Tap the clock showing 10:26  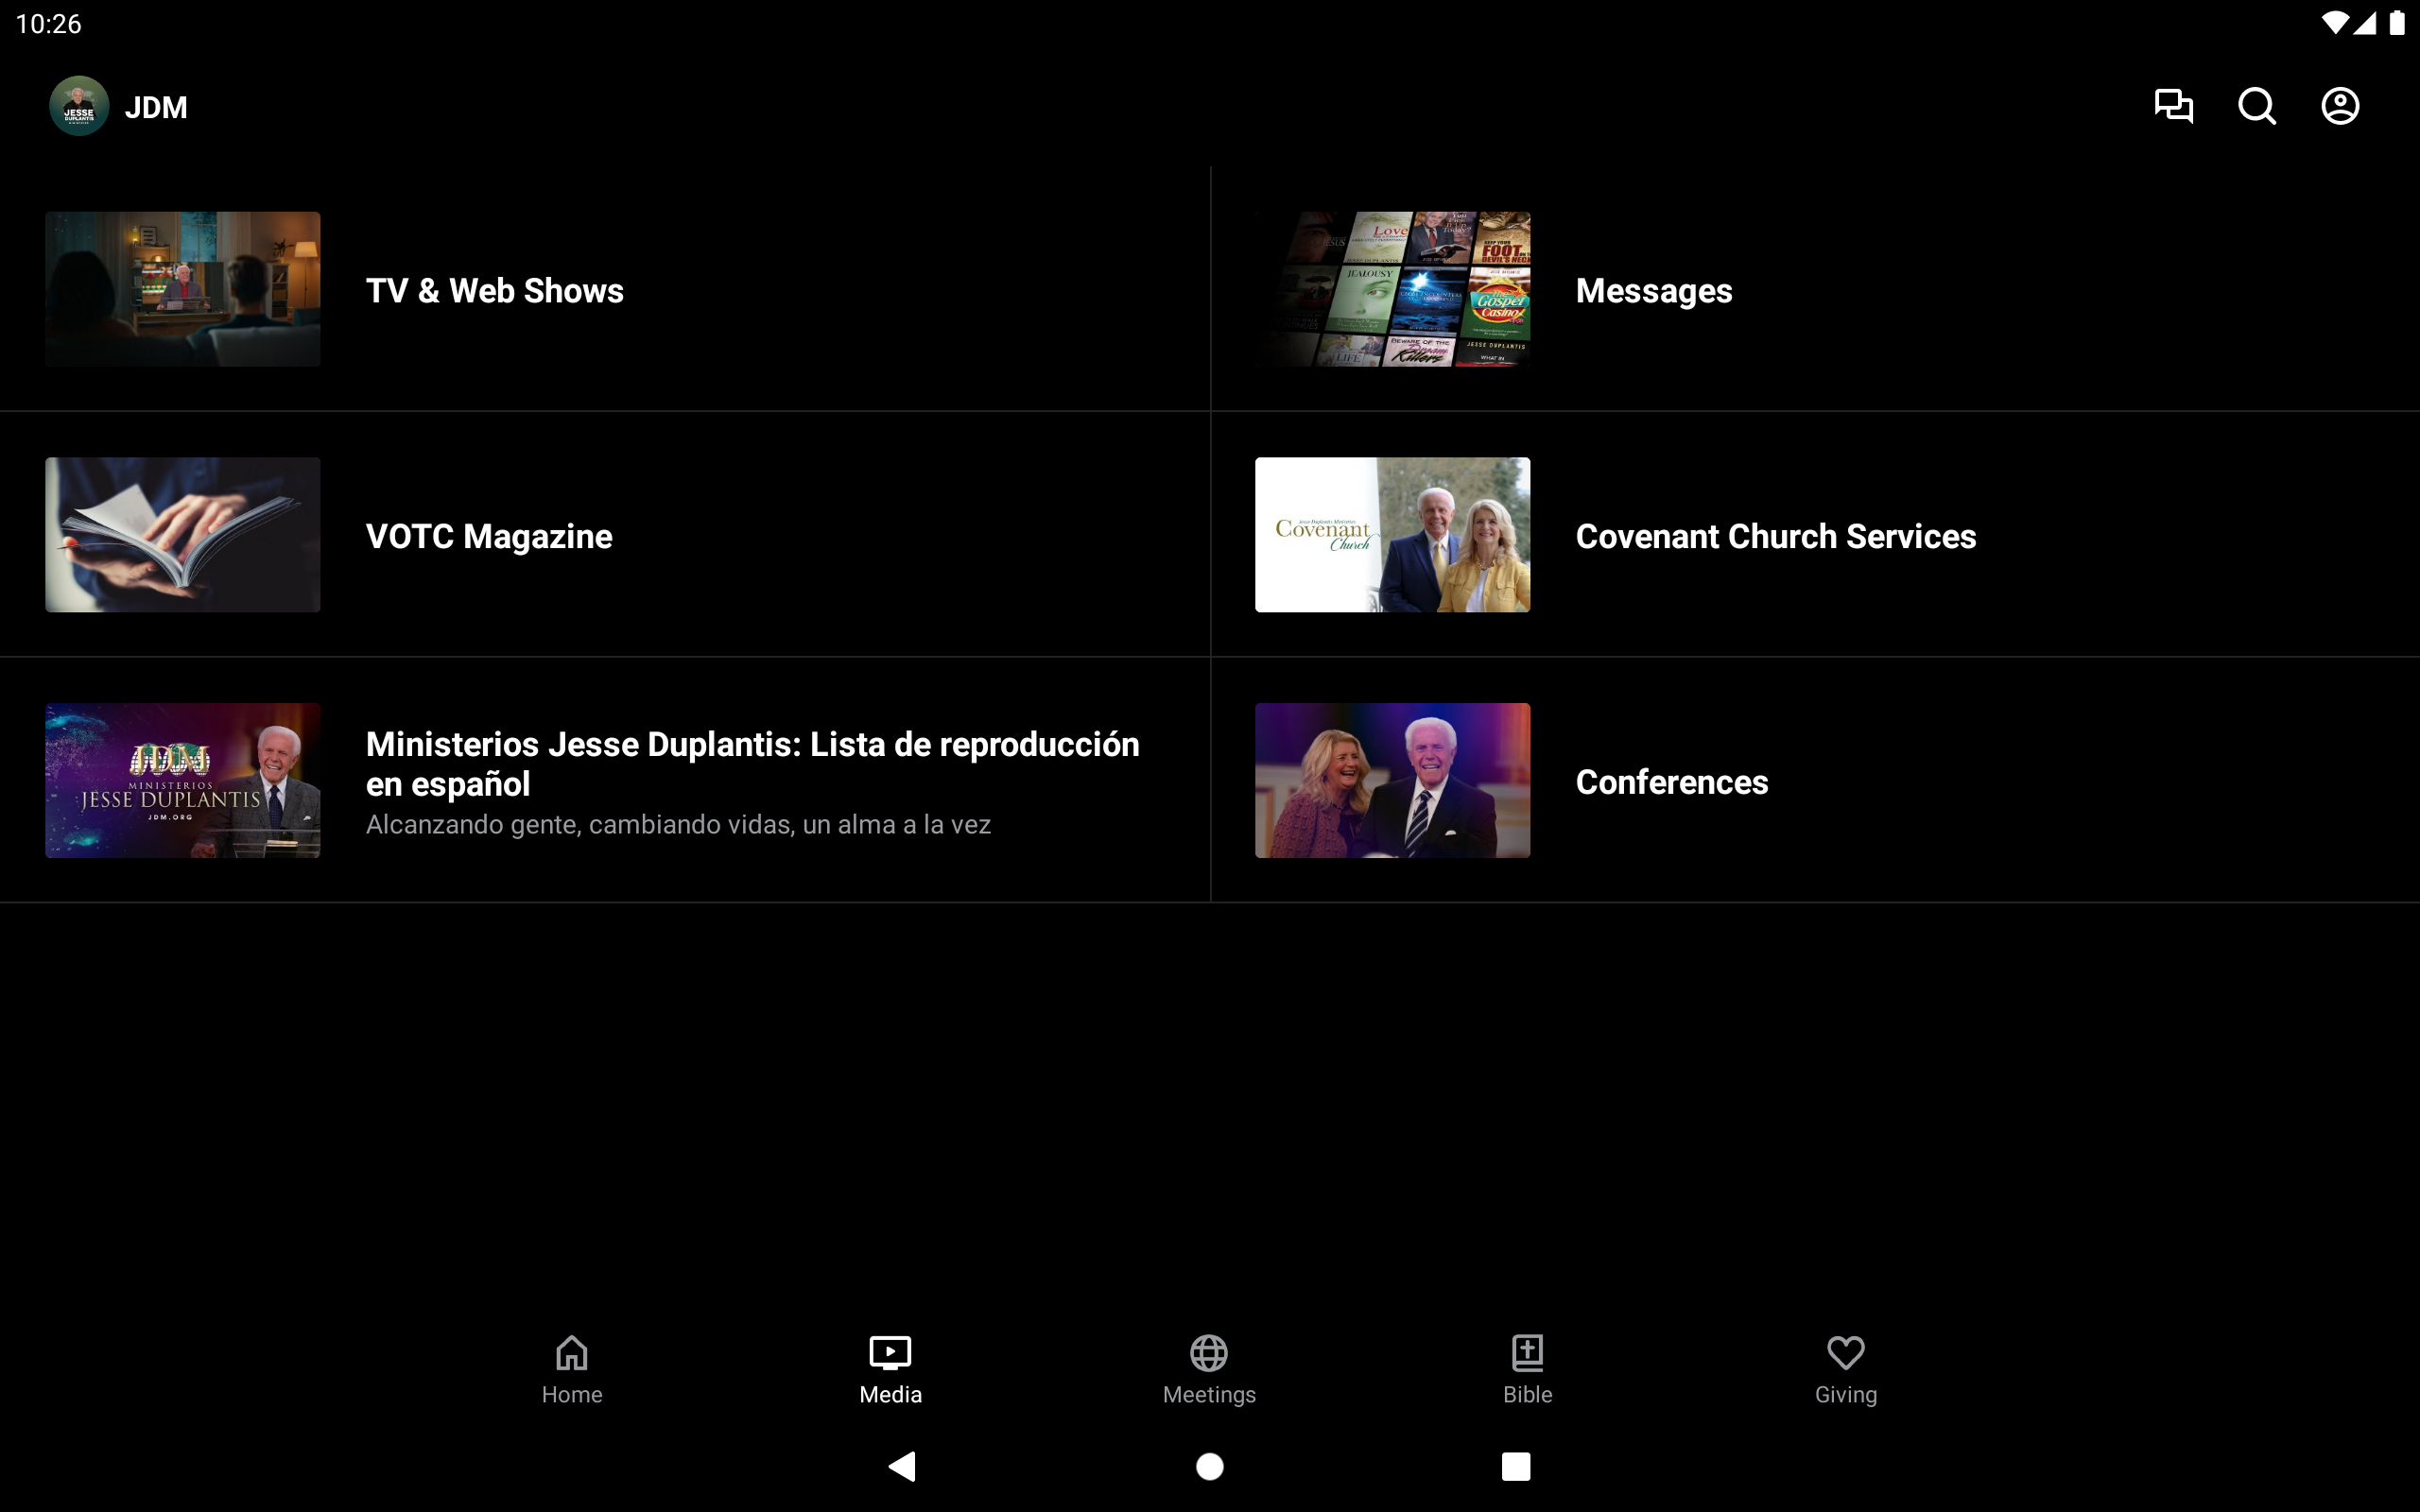tap(49, 24)
